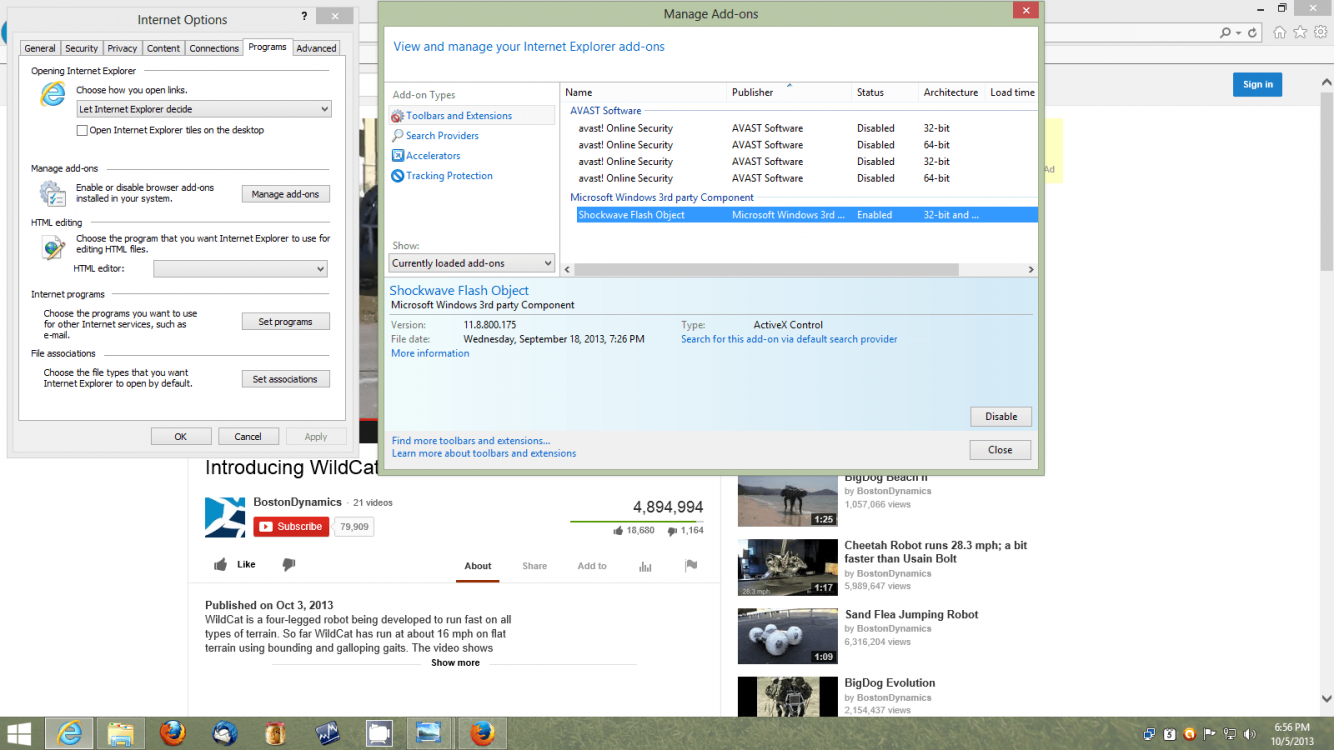Click the Set associations button
The height and width of the screenshot is (750, 1334).
(286, 379)
